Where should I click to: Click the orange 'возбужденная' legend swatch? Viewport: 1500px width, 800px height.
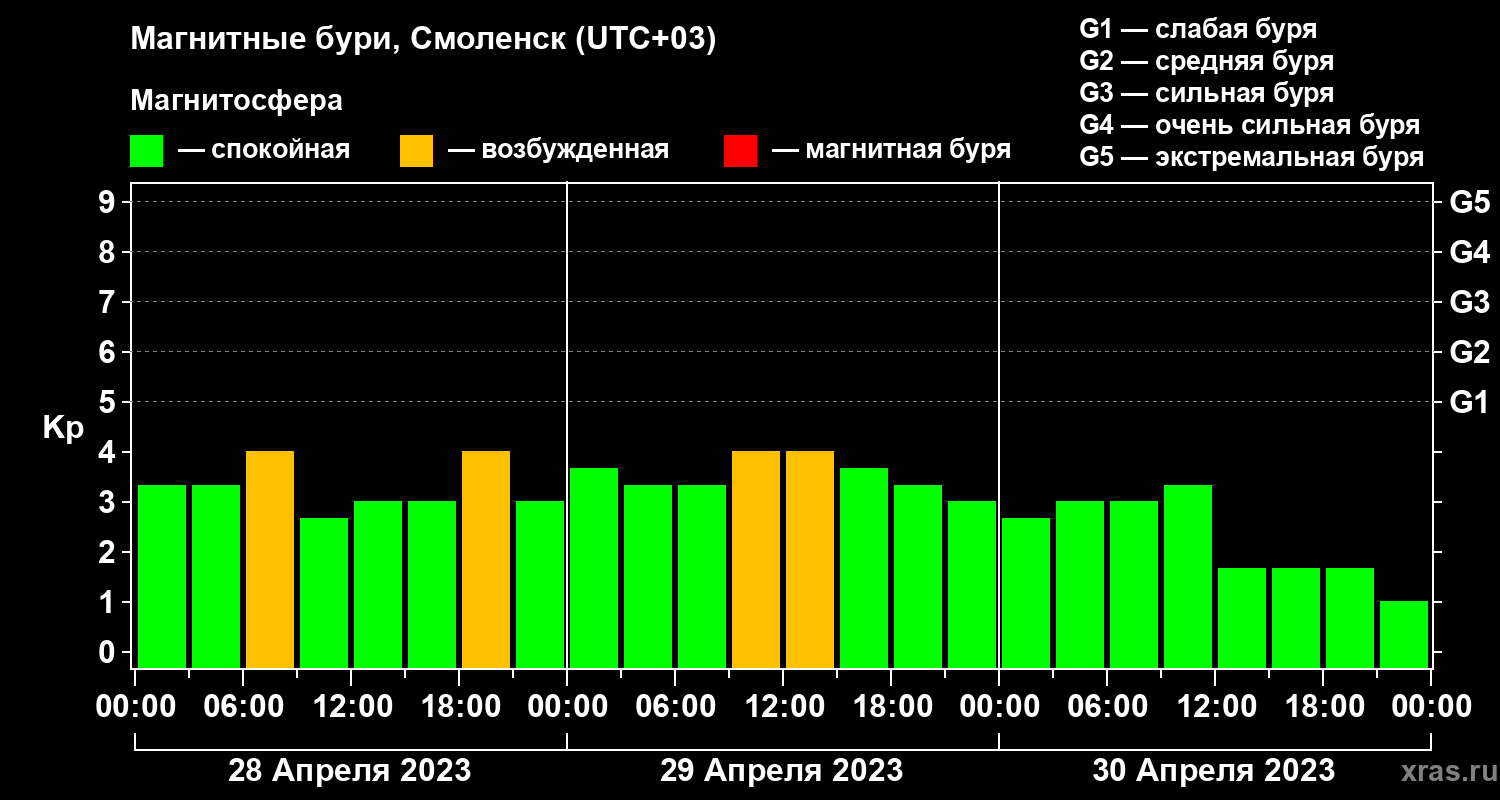[x=416, y=151]
